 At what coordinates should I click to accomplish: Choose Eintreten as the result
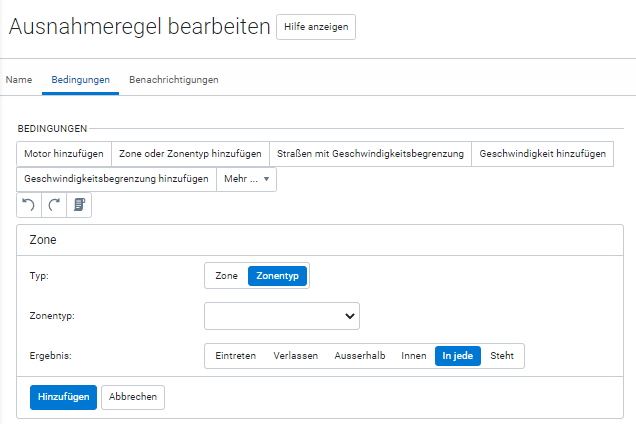coord(235,356)
